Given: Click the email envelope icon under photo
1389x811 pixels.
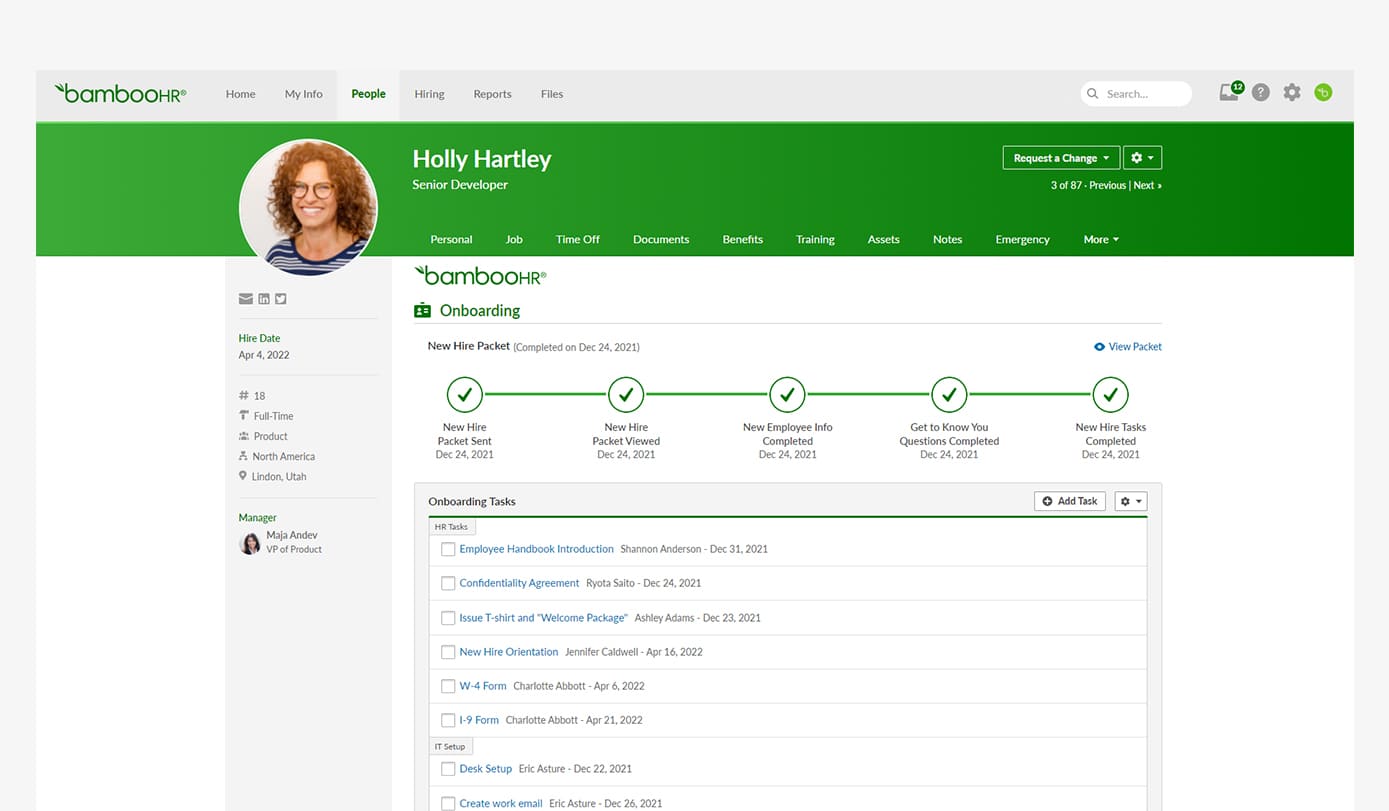Looking at the screenshot, I should [246, 299].
